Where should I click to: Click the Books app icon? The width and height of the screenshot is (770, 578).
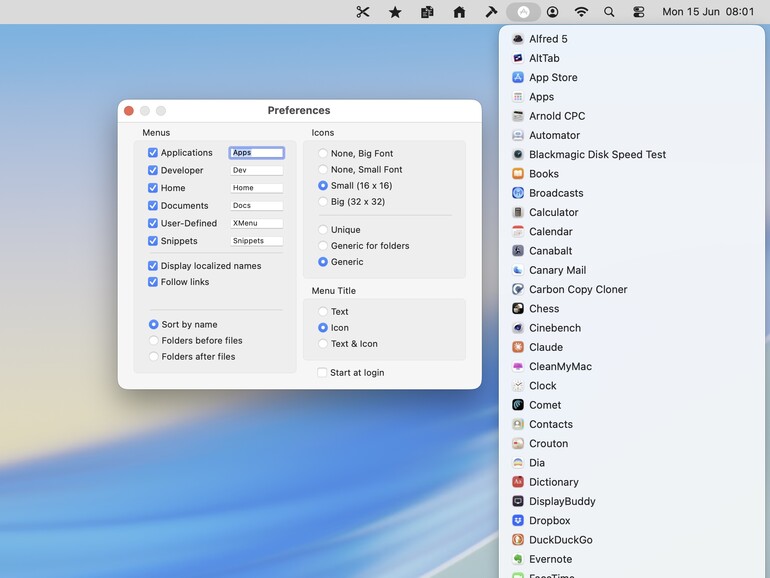click(518, 173)
